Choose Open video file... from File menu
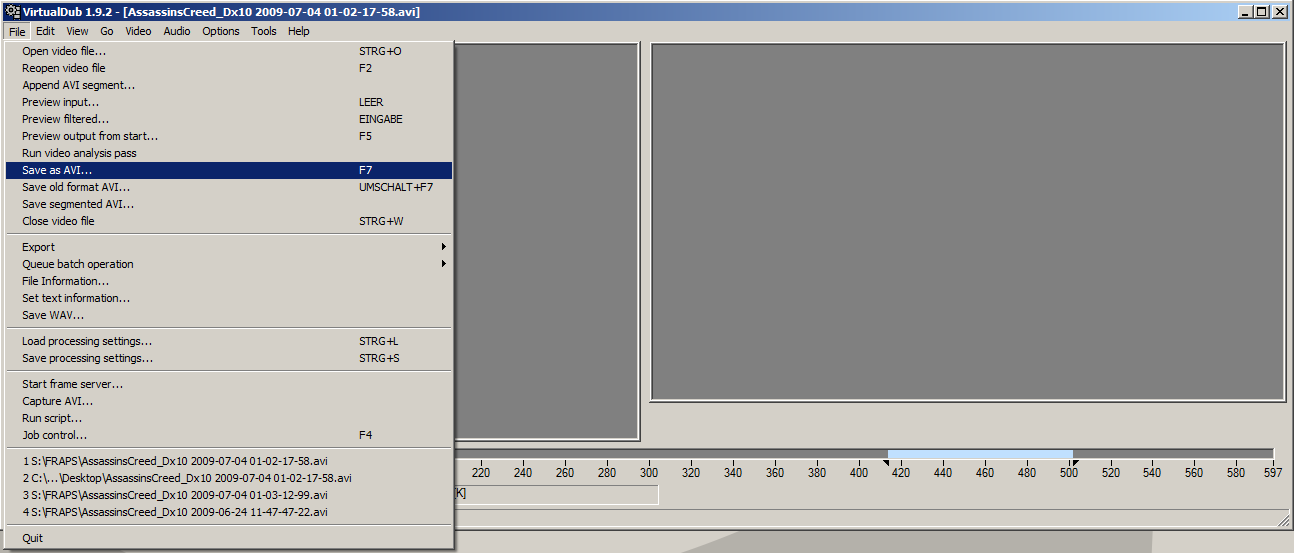The width and height of the screenshot is (1294, 553). 229,51
